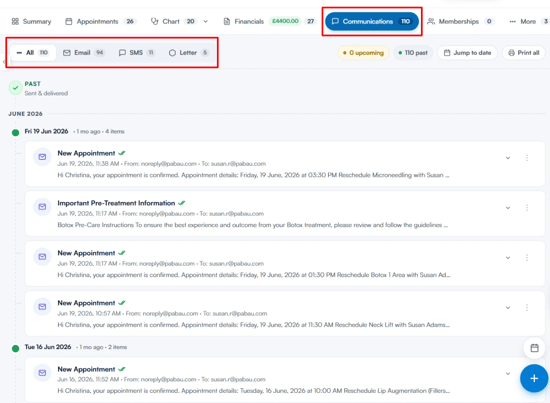Click the blue plus floating button
The width and height of the screenshot is (550, 403).
click(x=534, y=378)
